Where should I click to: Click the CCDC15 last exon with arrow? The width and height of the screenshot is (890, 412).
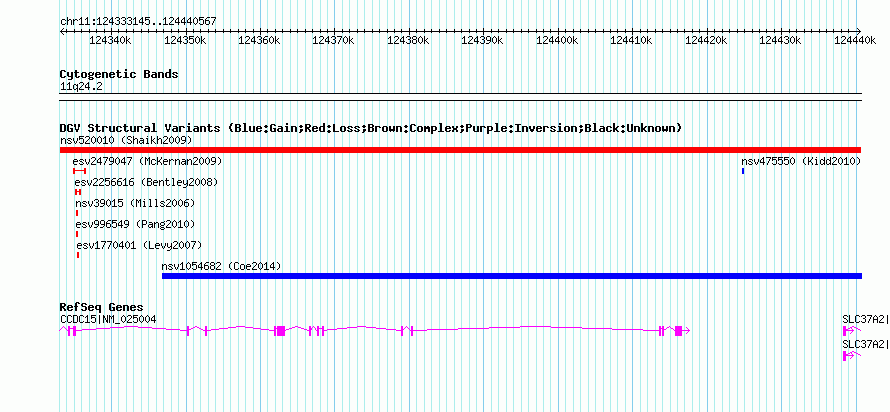[682, 331]
